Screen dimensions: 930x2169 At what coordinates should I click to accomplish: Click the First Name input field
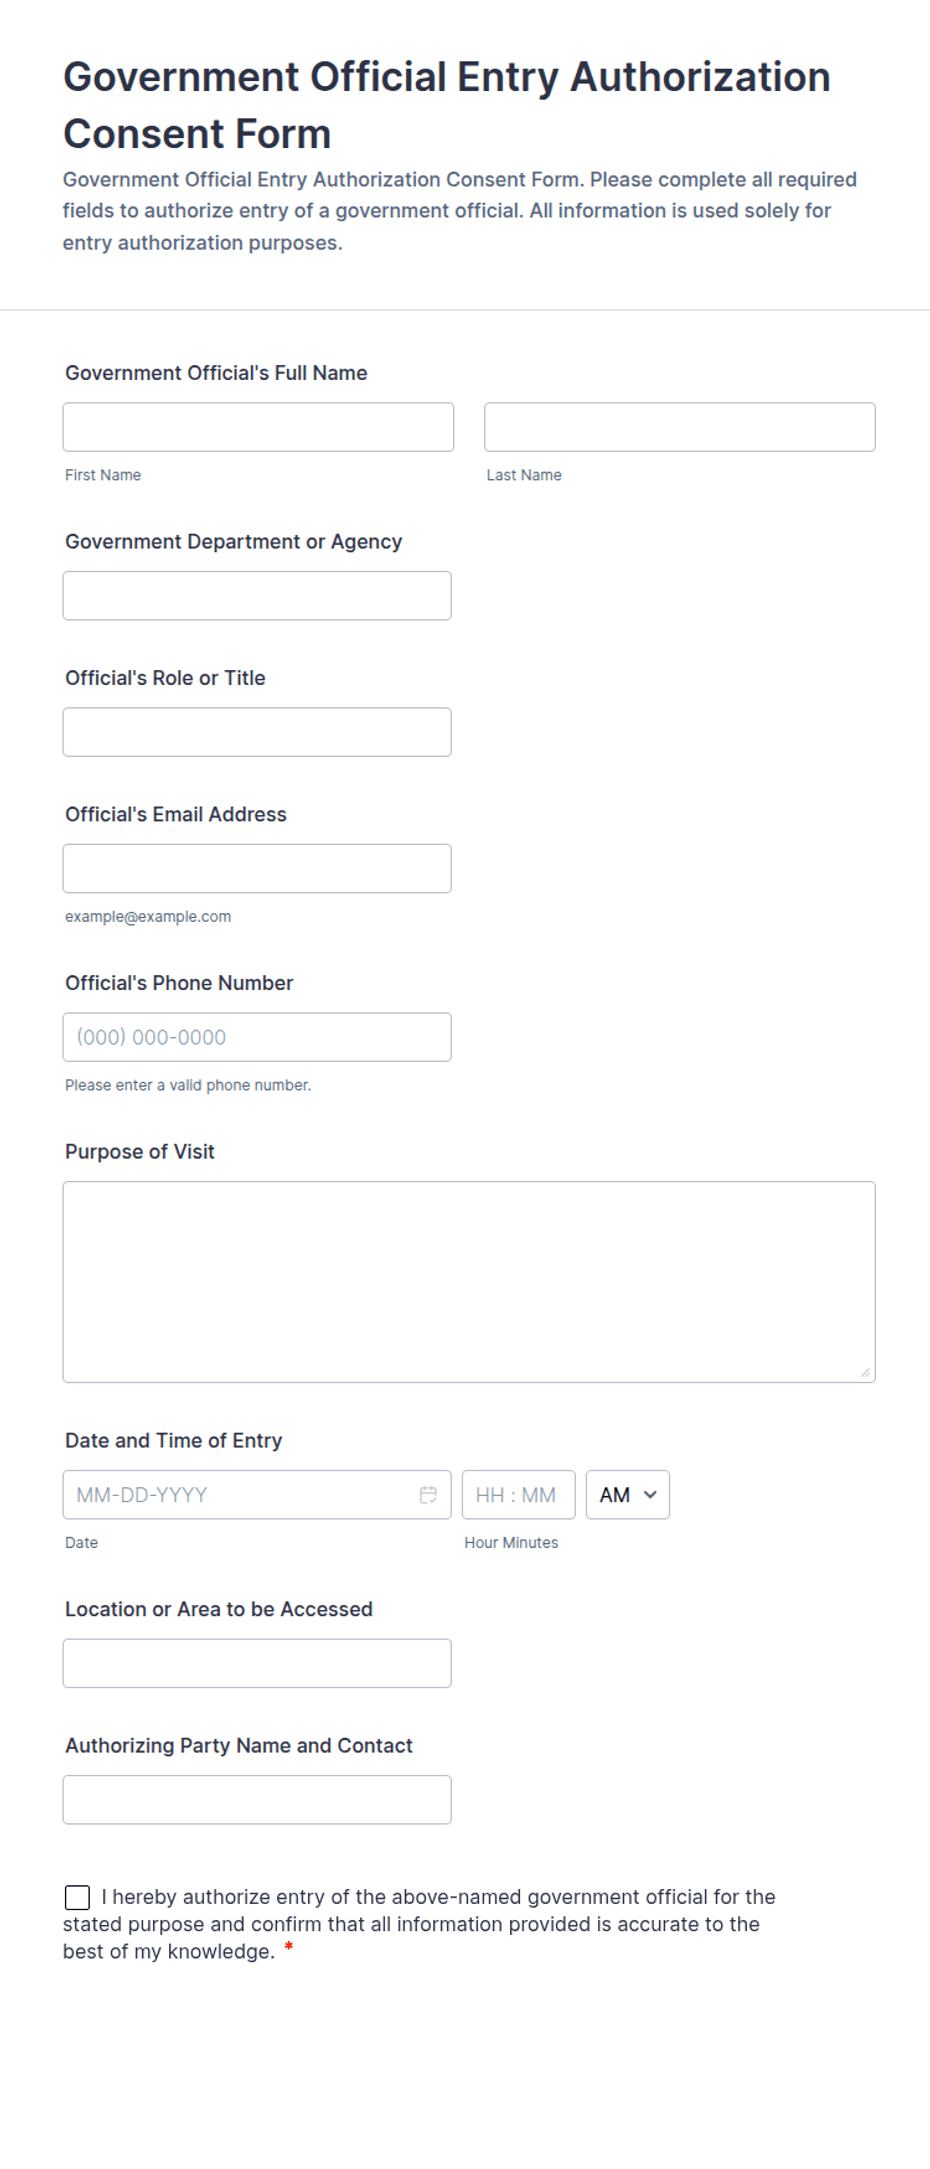[x=258, y=427]
